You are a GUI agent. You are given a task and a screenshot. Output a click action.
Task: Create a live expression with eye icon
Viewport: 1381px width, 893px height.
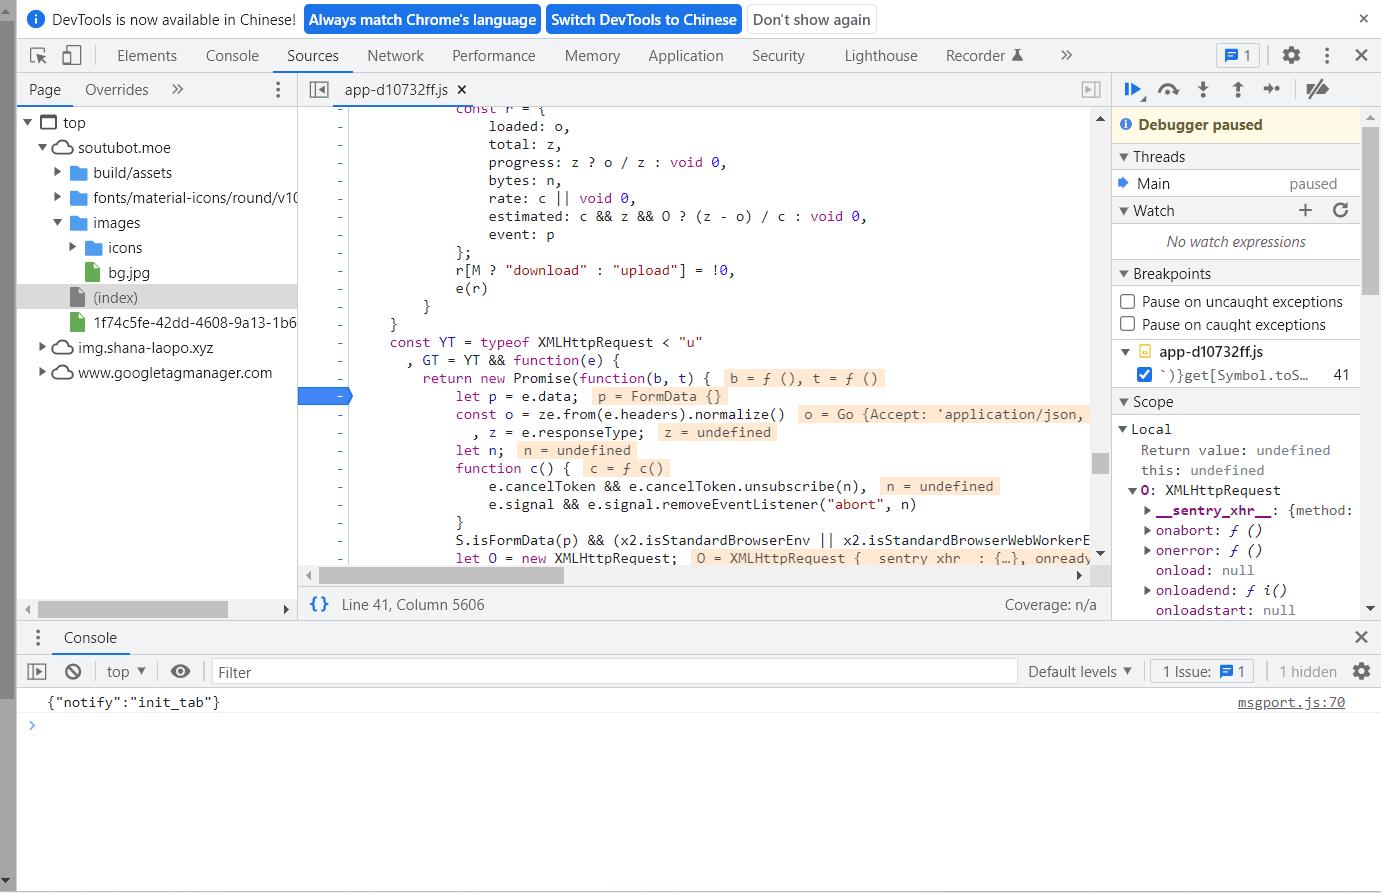(x=180, y=672)
